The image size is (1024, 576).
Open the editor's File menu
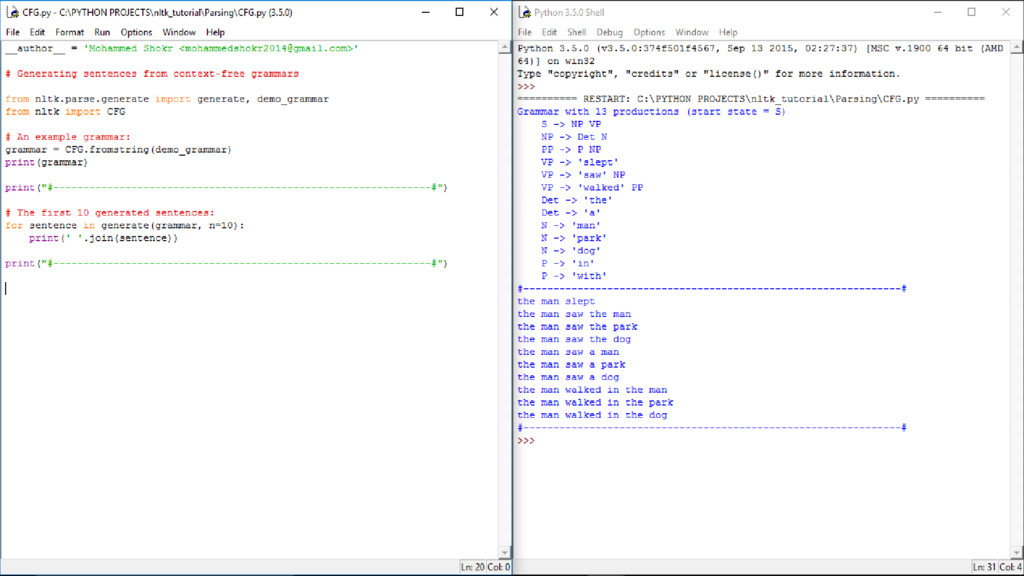tap(13, 32)
